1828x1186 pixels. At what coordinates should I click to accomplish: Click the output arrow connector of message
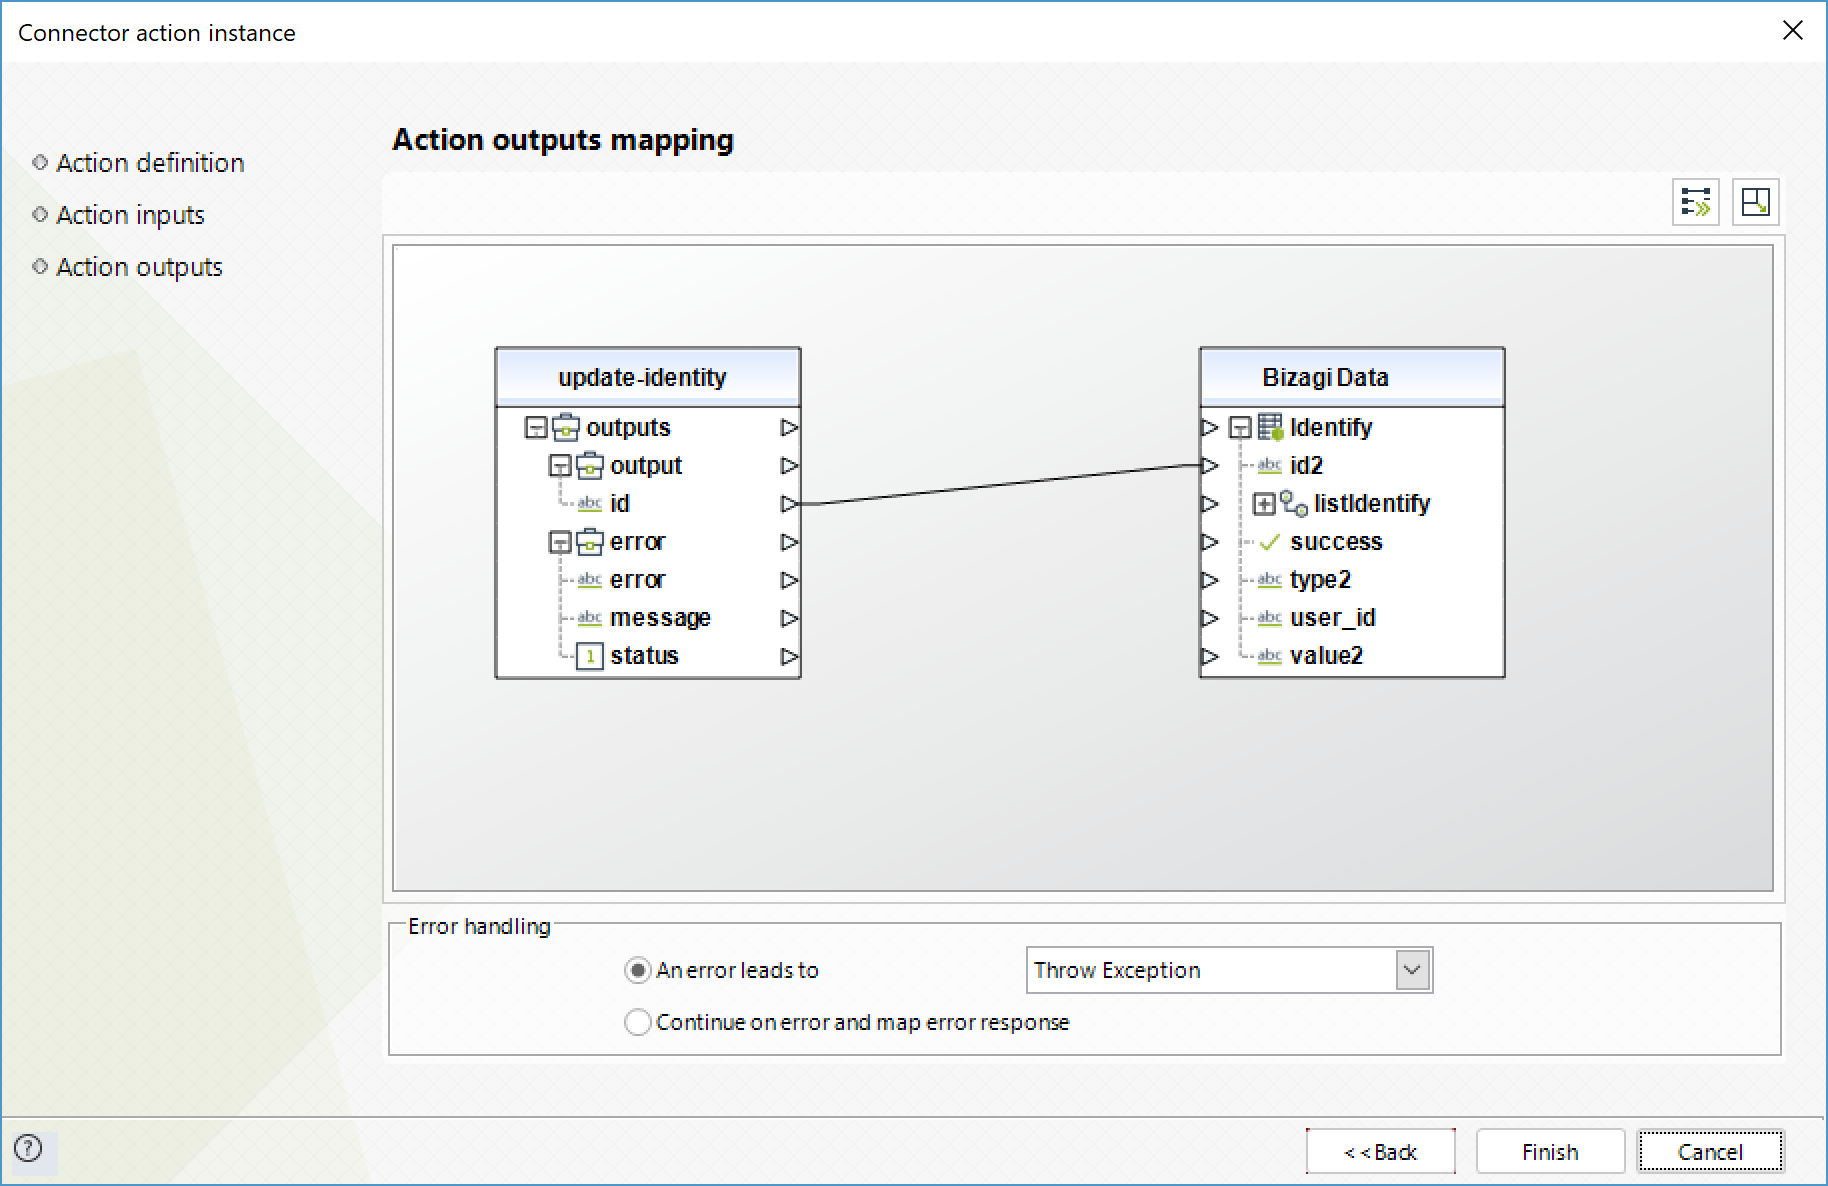pos(789,618)
